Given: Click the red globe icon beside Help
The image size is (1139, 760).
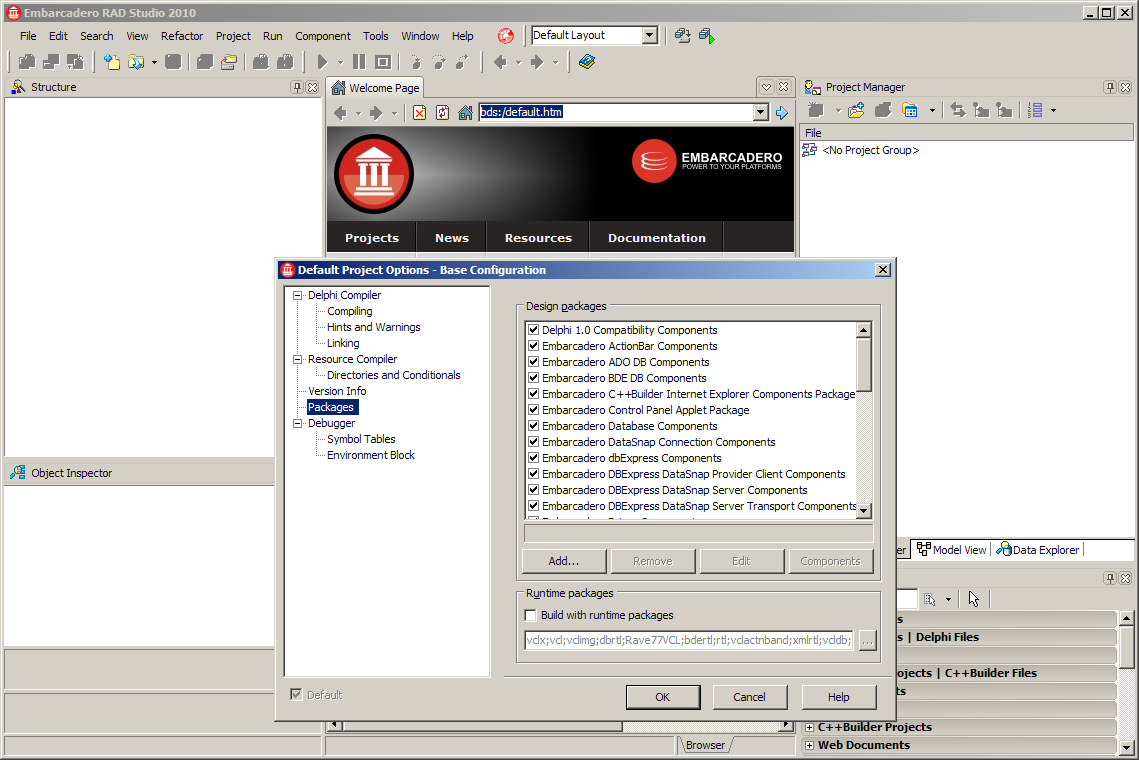Looking at the screenshot, I should 506,36.
